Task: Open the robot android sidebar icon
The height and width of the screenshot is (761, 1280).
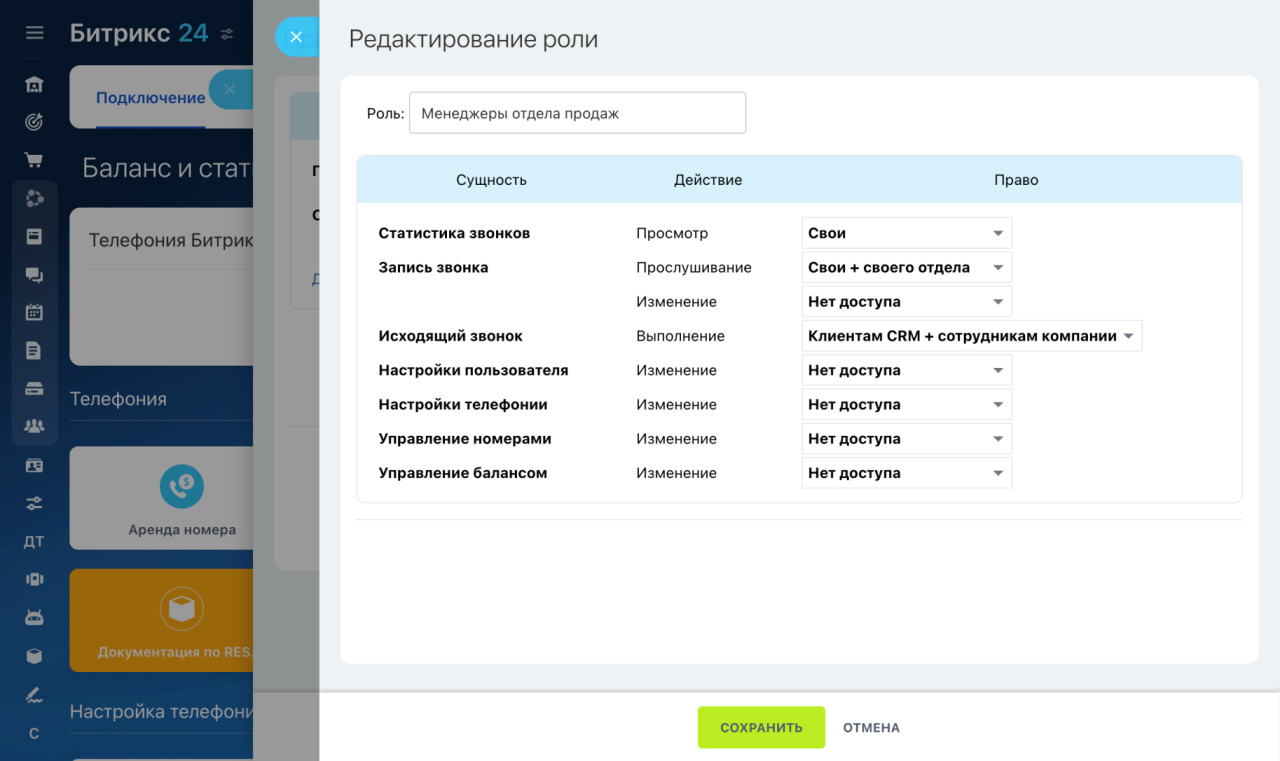Action: pos(34,618)
